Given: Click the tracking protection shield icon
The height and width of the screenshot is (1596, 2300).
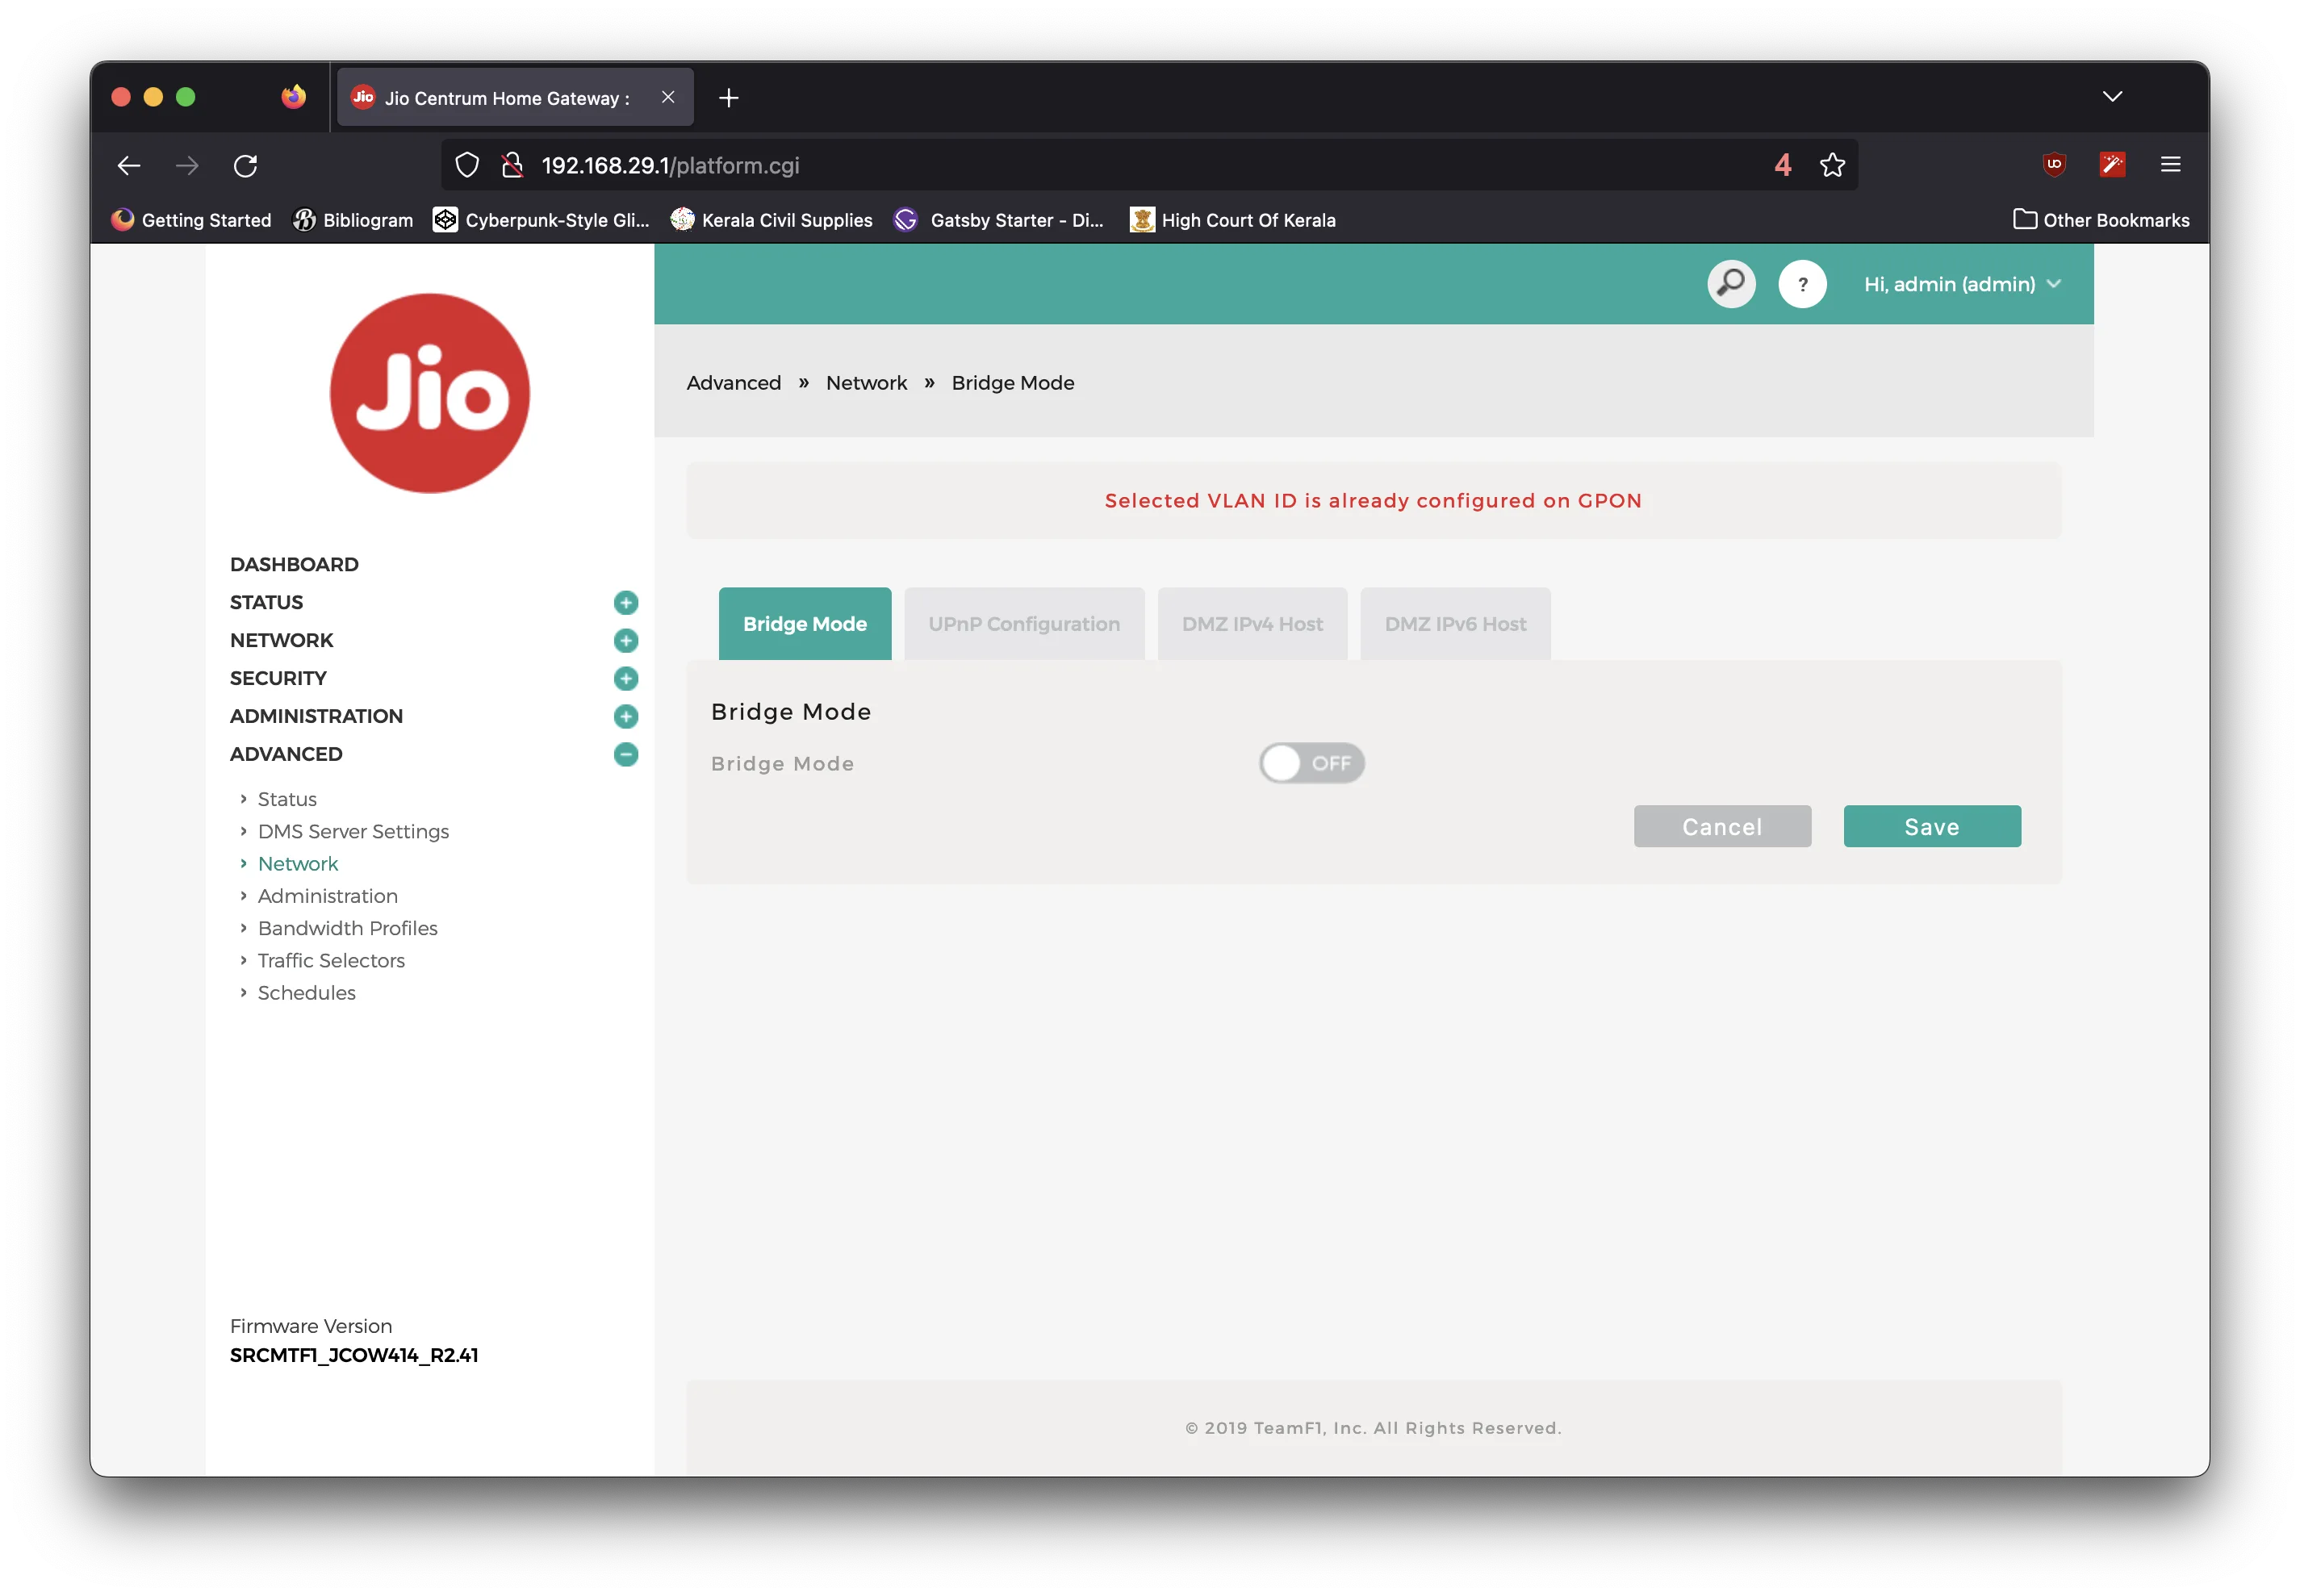Looking at the screenshot, I should tap(467, 165).
